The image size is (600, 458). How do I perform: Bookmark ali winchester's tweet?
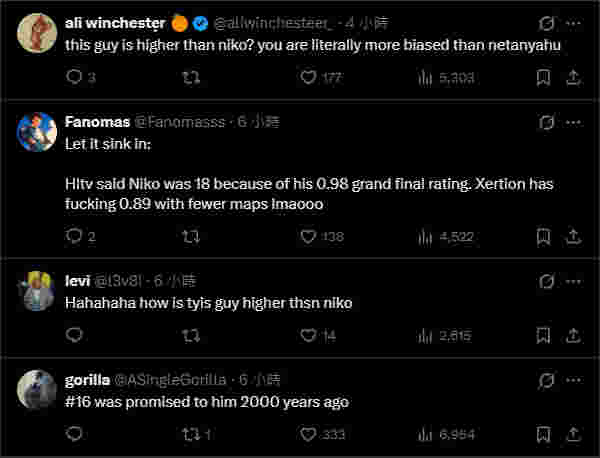[x=542, y=77]
